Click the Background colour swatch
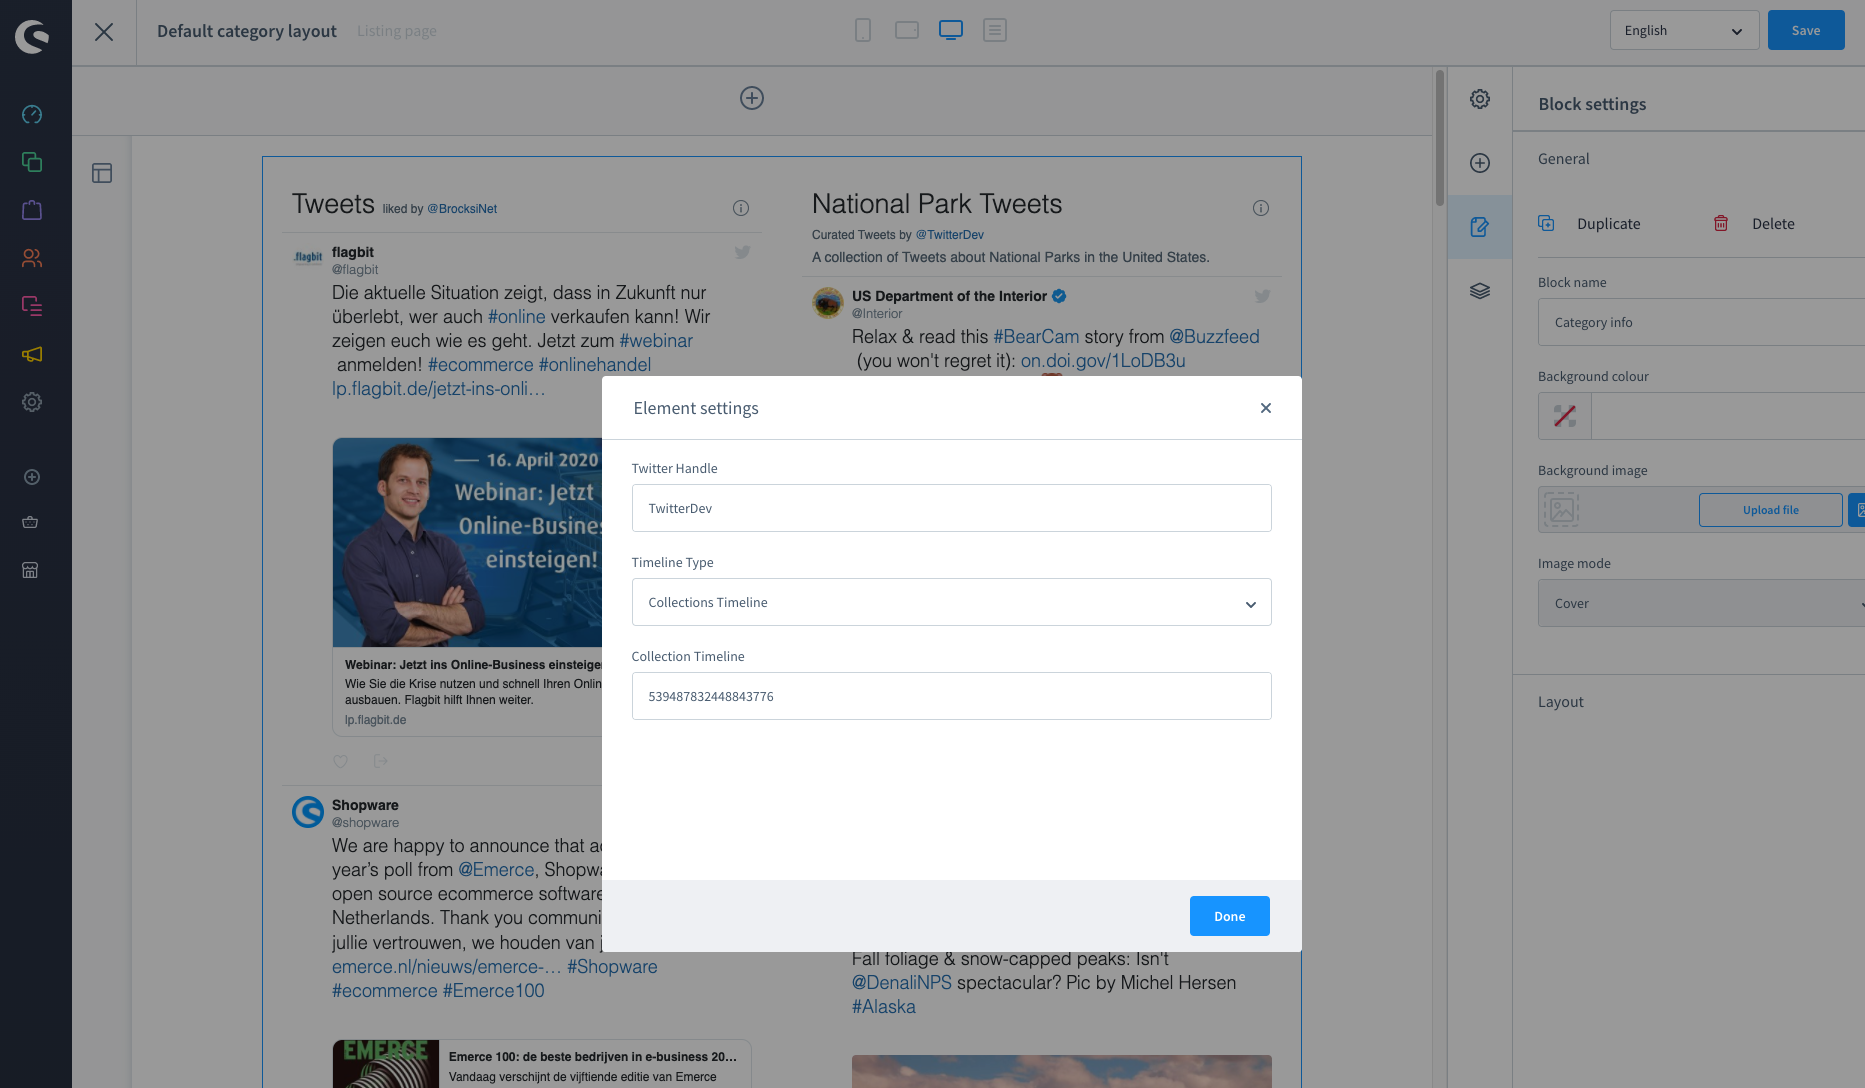Viewport: 1865px width, 1088px height. 1564,416
